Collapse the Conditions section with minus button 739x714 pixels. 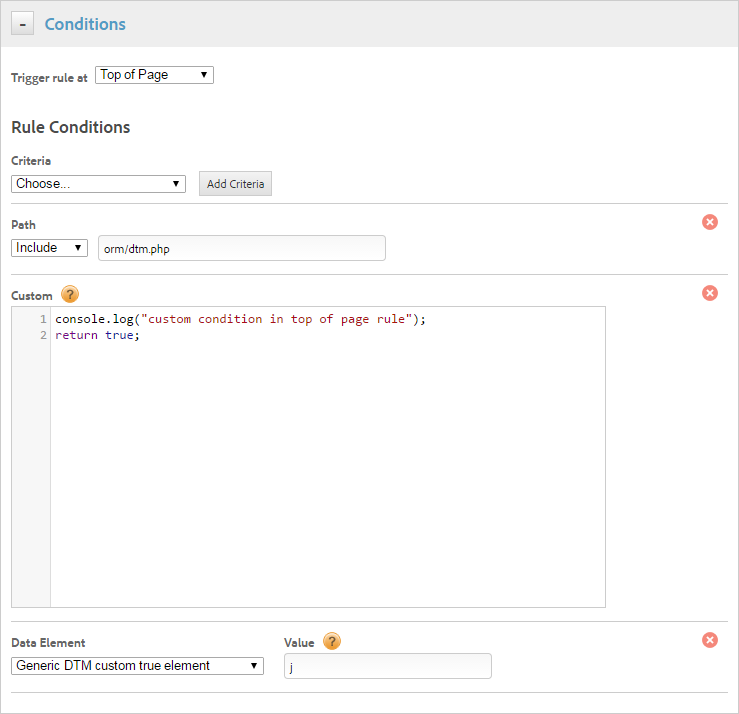tap(24, 24)
